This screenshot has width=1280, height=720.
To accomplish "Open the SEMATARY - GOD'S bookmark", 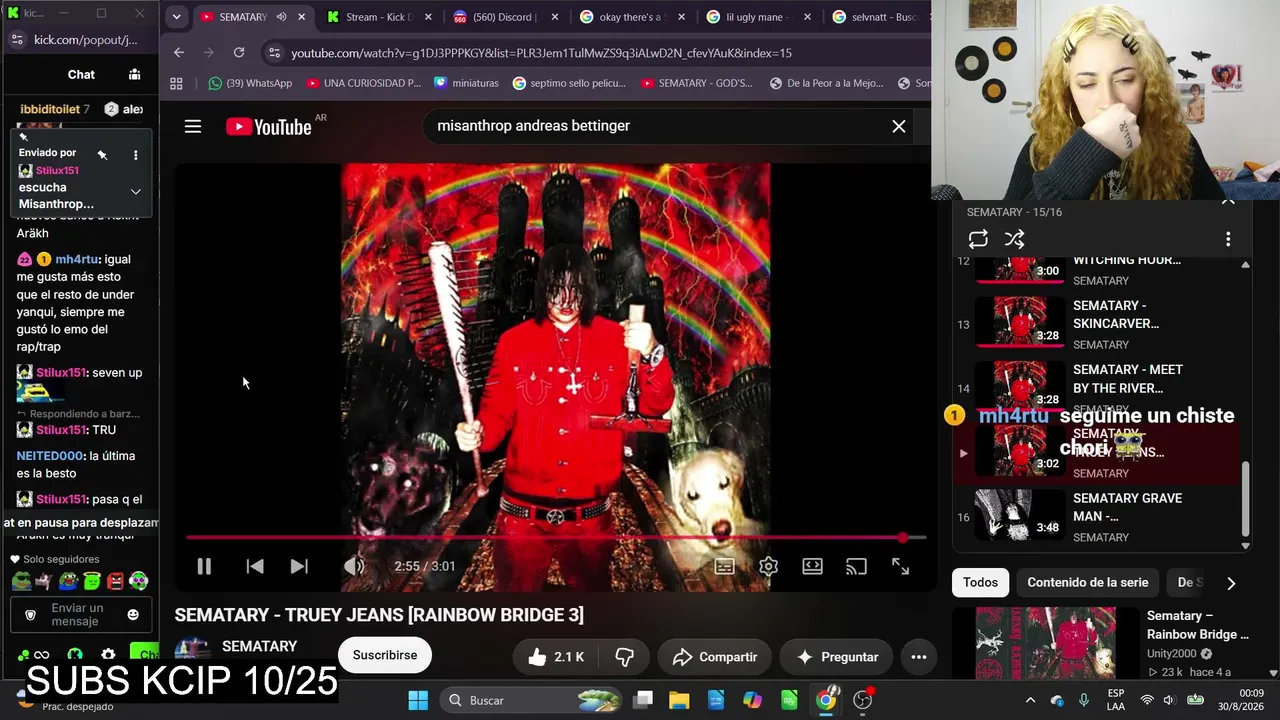I will [x=696, y=83].
